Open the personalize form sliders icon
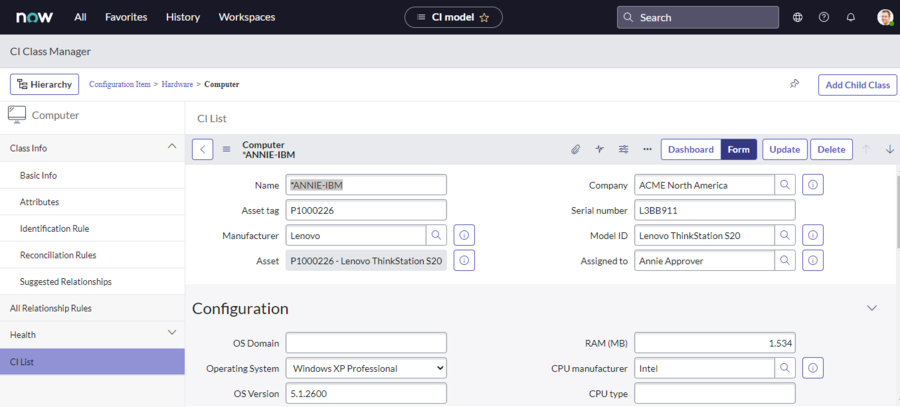 coord(623,149)
